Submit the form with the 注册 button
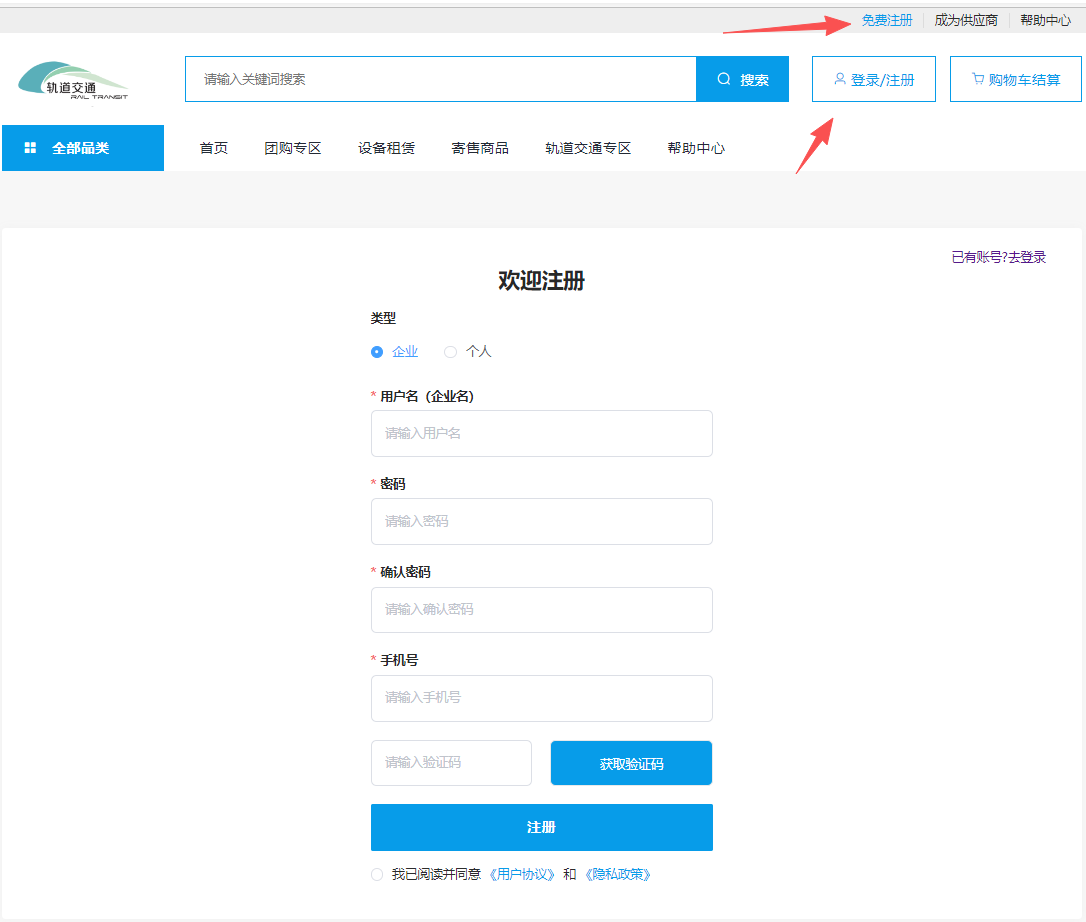This screenshot has width=1086, height=922. (541, 828)
